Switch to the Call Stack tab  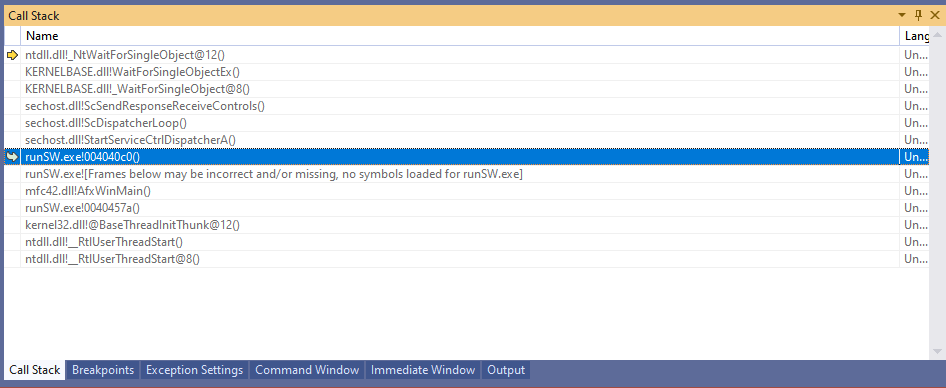tap(35, 370)
